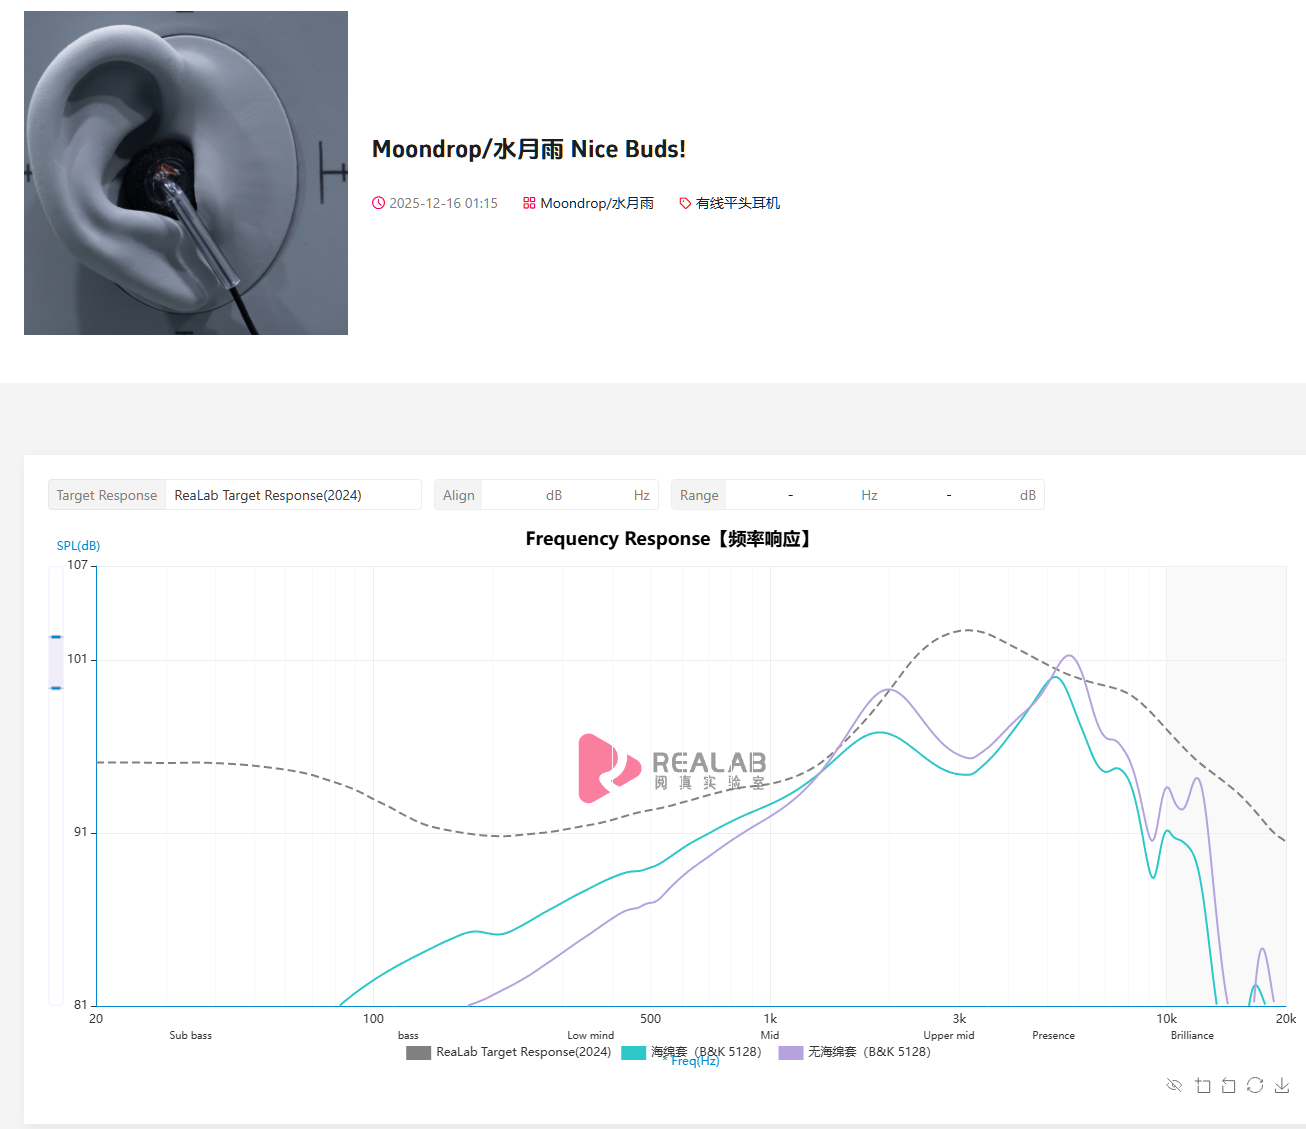Download the chart as an image

tap(1282, 1085)
